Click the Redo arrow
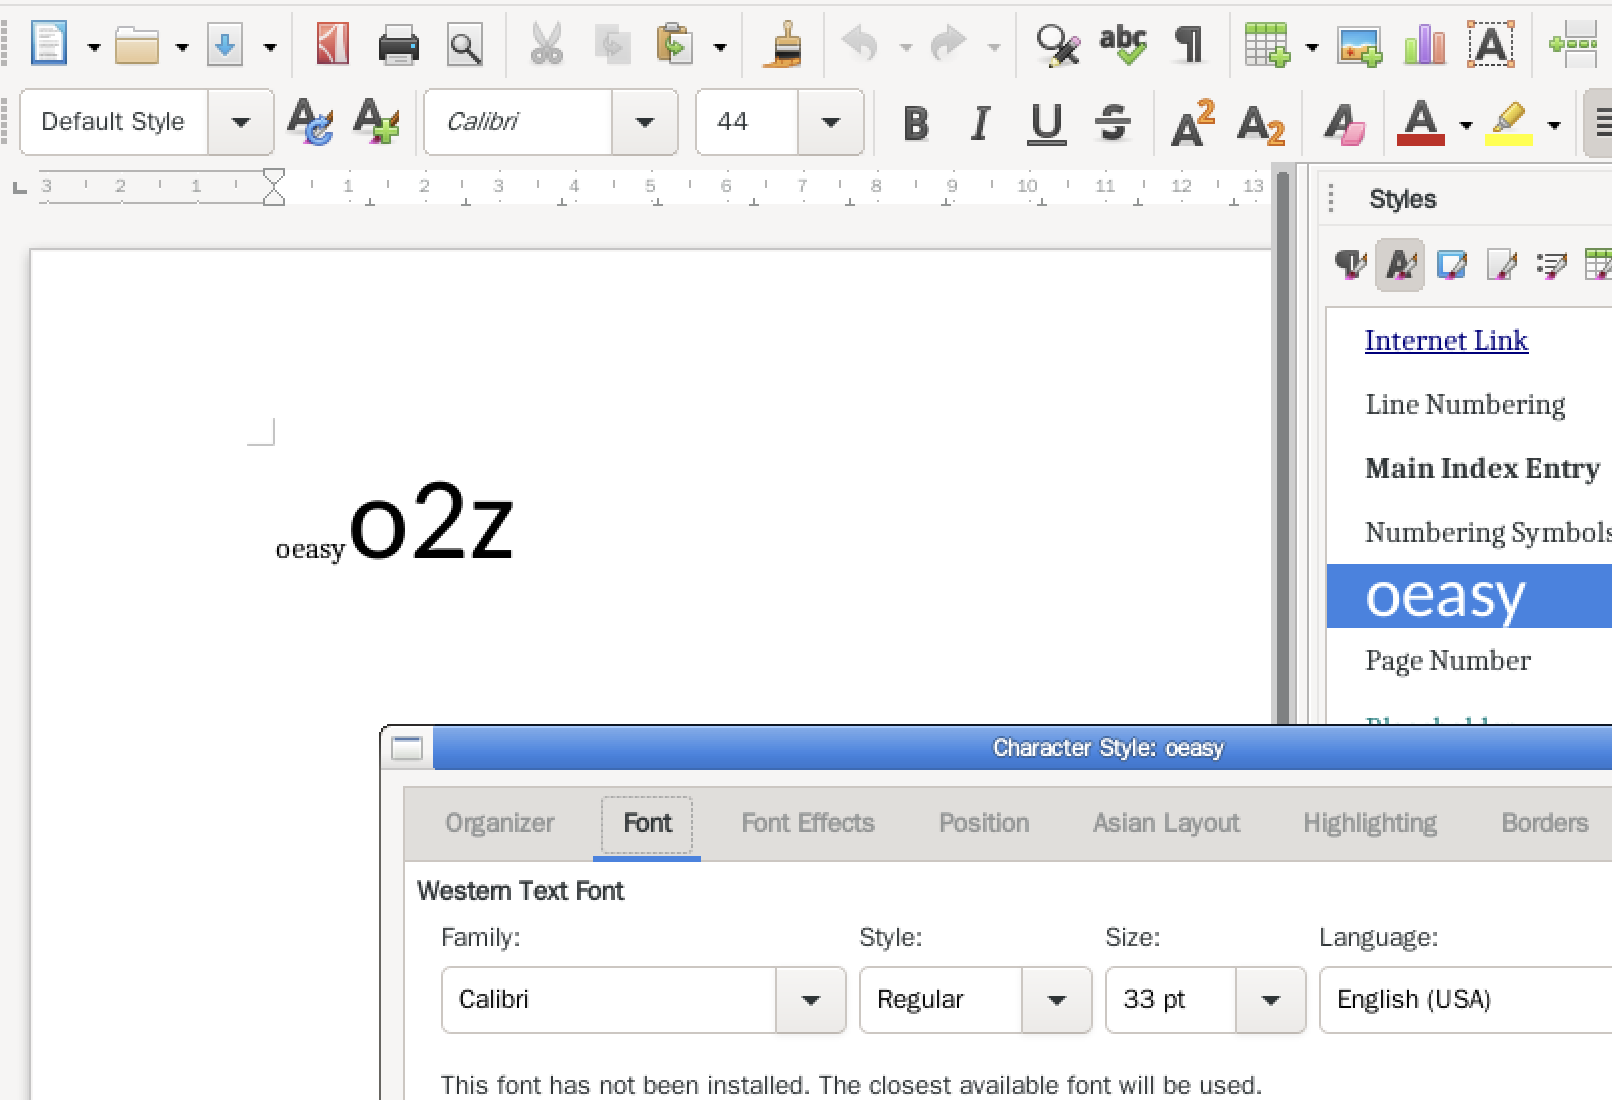1612x1100 pixels. (x=948, y=45)
